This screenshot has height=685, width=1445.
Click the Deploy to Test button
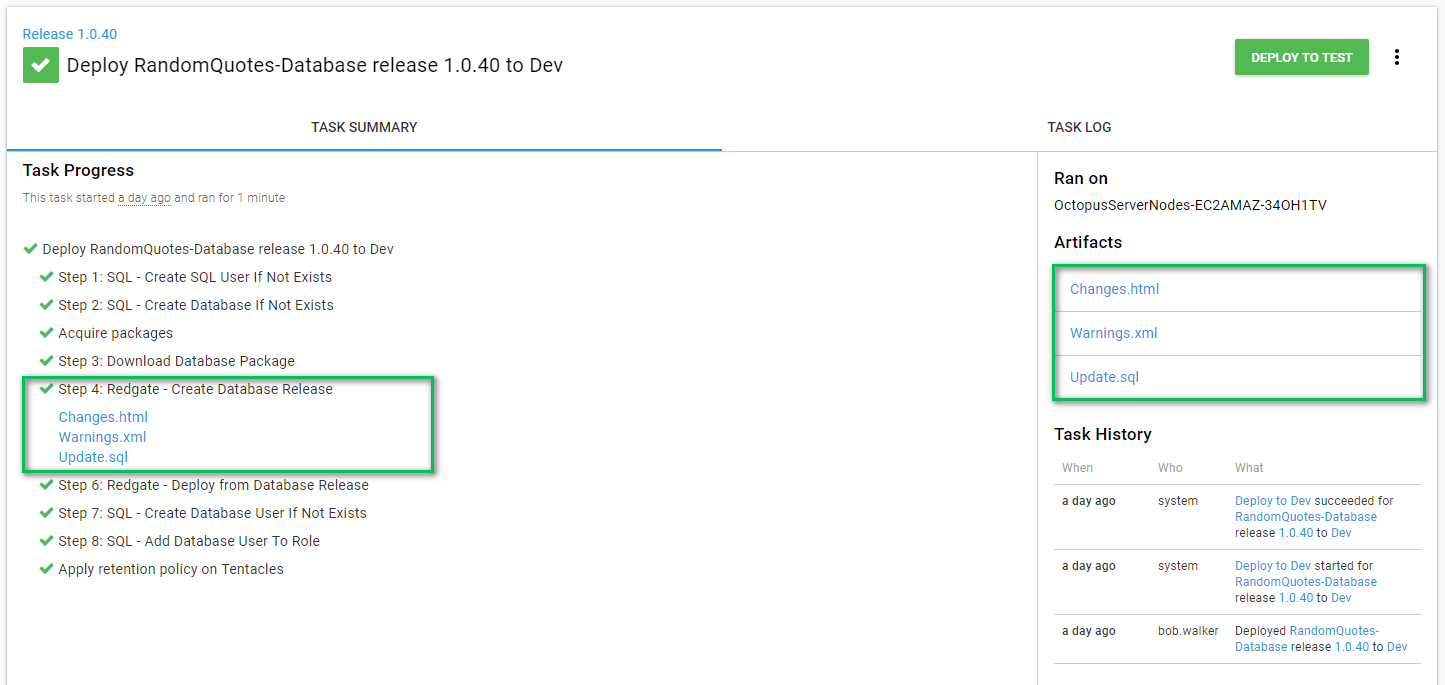tap(1302, 57)
